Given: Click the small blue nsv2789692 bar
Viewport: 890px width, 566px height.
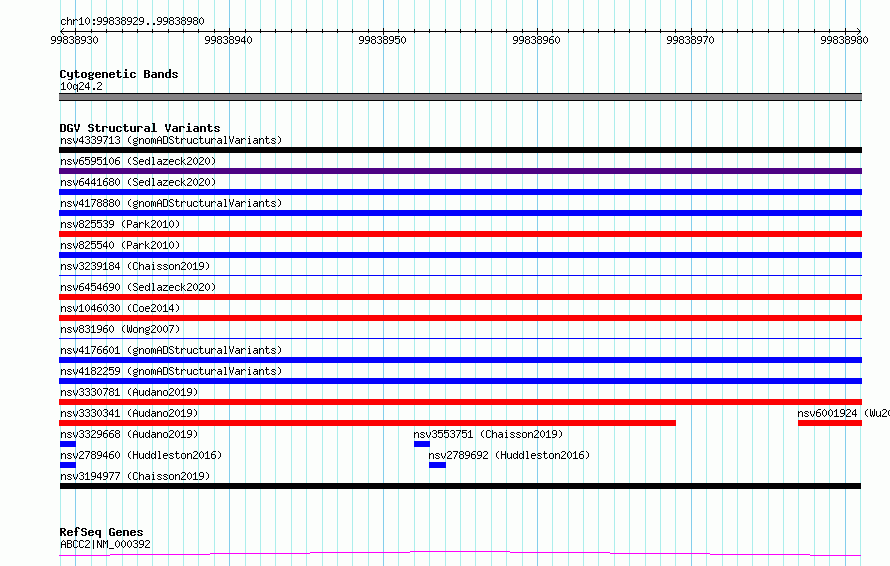Looking at the screenshot, I should coord(437,465).
